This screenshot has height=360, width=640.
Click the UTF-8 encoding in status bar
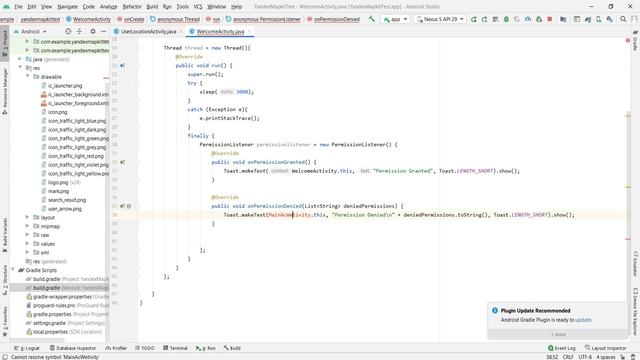tap(585, 357)
